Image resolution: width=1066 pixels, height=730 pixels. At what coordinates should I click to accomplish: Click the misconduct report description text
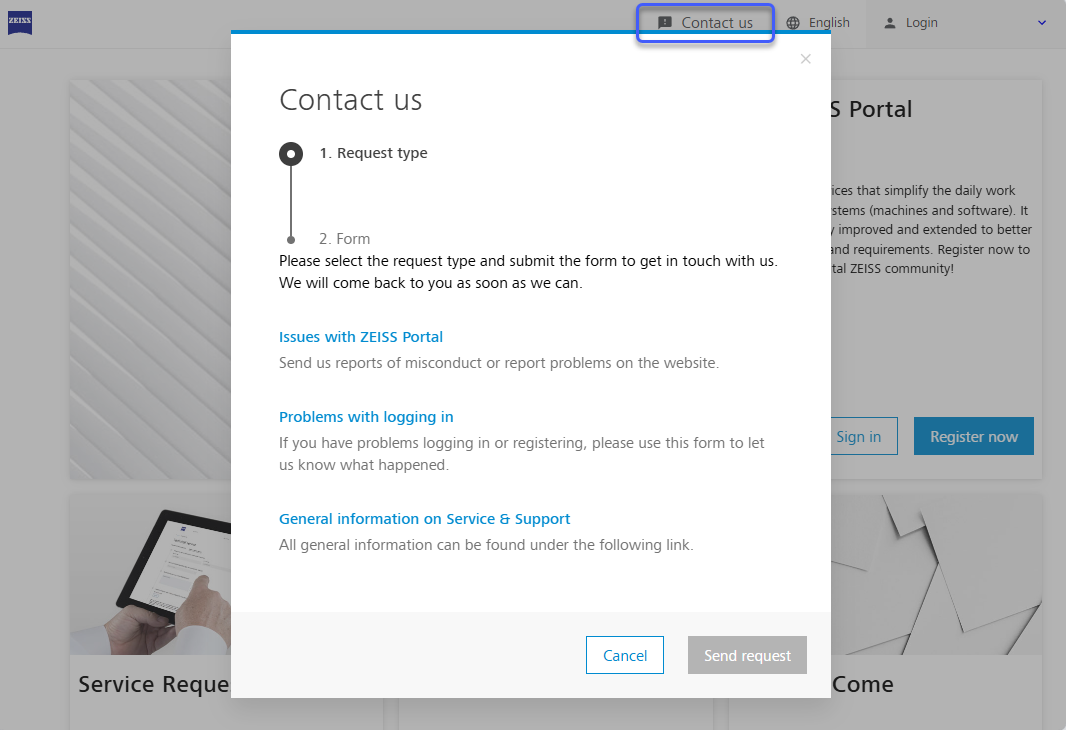coord(499,363)
